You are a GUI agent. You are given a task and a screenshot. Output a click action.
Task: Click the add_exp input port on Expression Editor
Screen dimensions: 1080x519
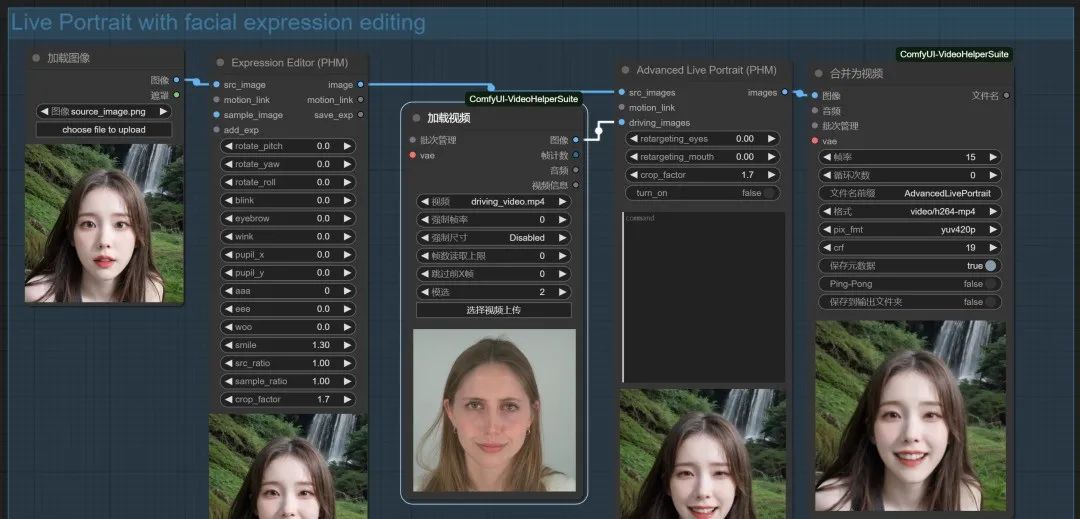point(217,130)
